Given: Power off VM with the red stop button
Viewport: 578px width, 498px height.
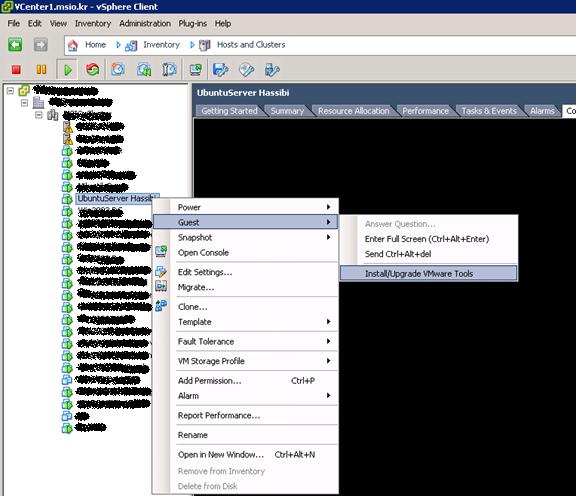Looking at the screenshot, I should coord(16,69).
